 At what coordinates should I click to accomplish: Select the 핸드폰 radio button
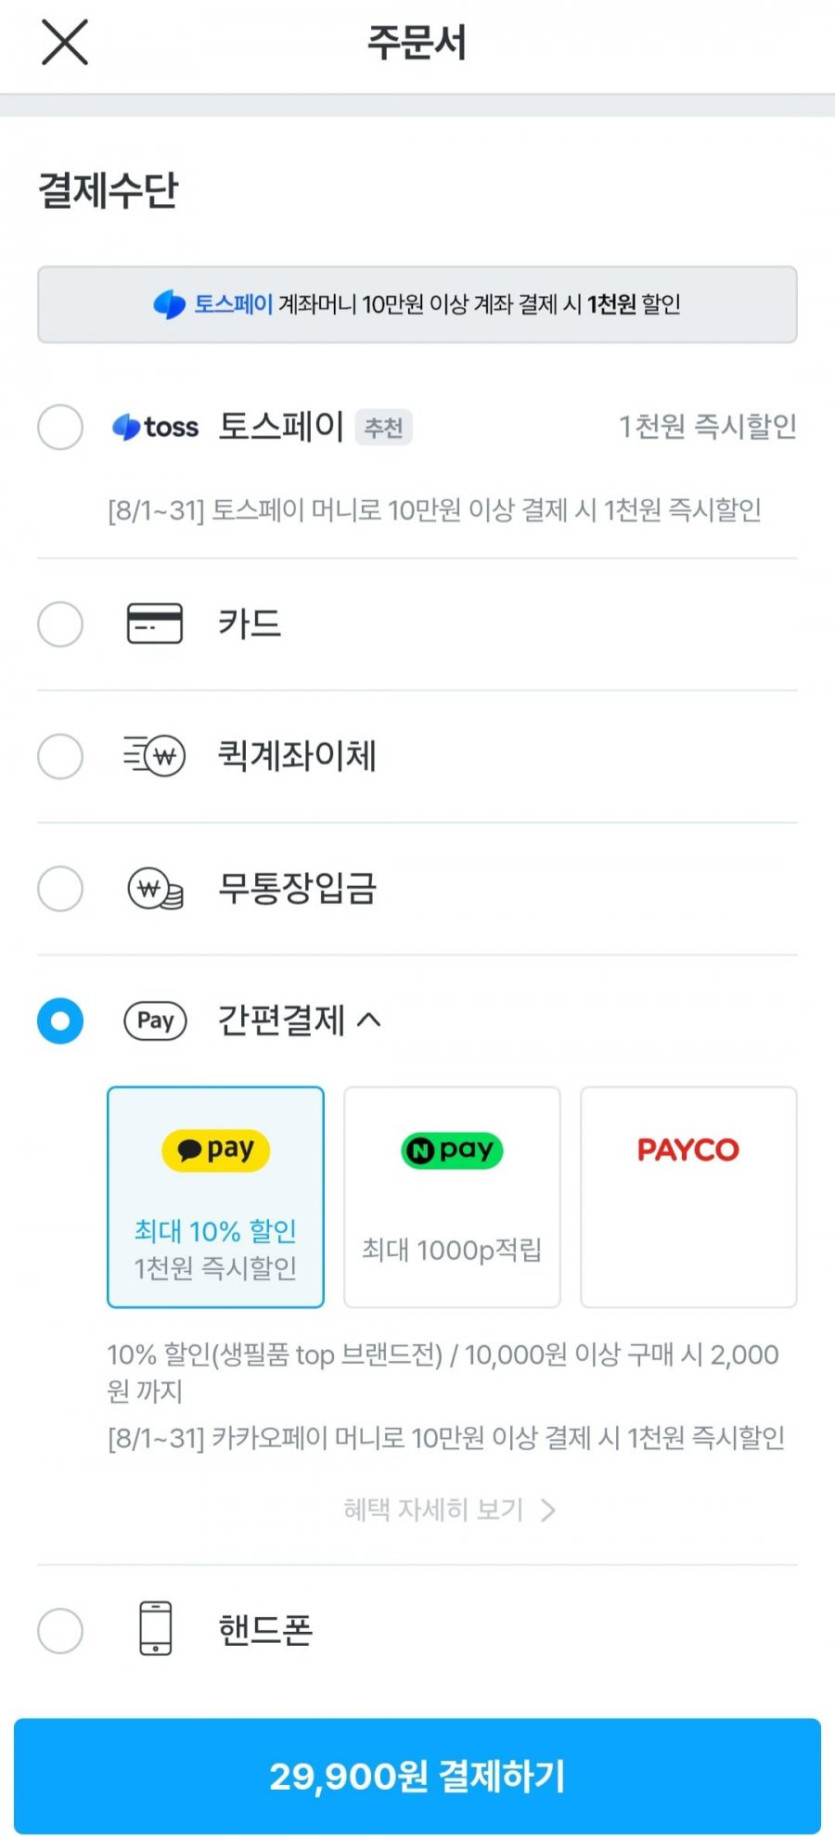pos(60,1630)
